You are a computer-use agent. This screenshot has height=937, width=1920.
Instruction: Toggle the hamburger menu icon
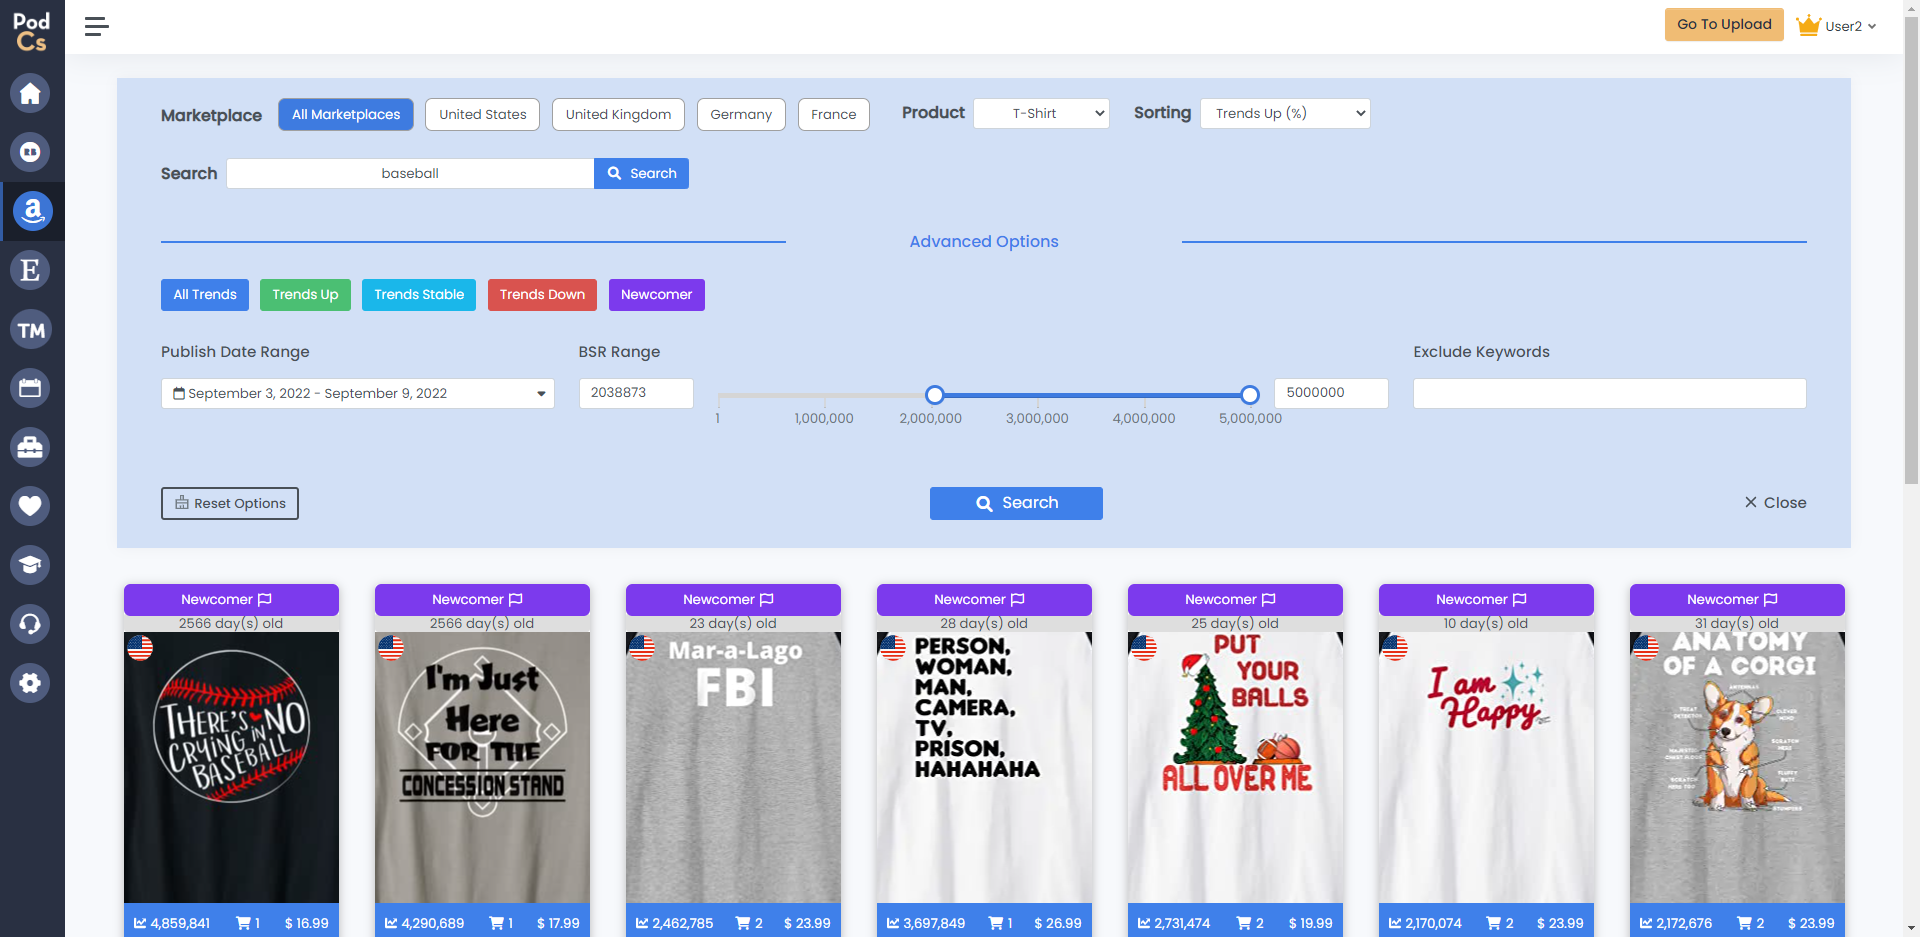tap(96, 27)
